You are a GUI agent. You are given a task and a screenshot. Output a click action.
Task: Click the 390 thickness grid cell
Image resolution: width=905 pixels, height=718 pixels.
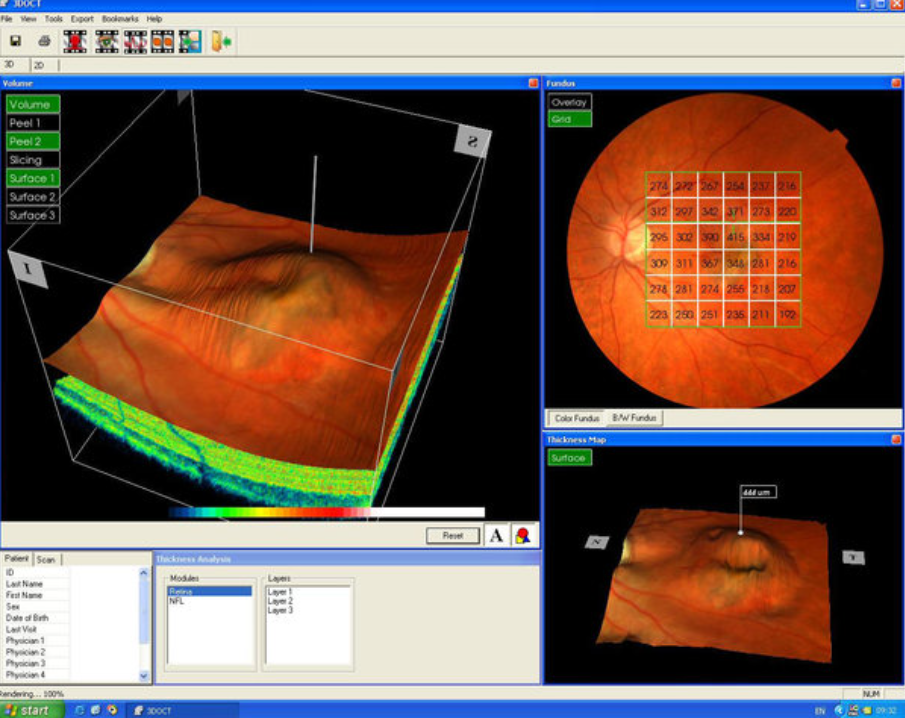coord(710,237)
